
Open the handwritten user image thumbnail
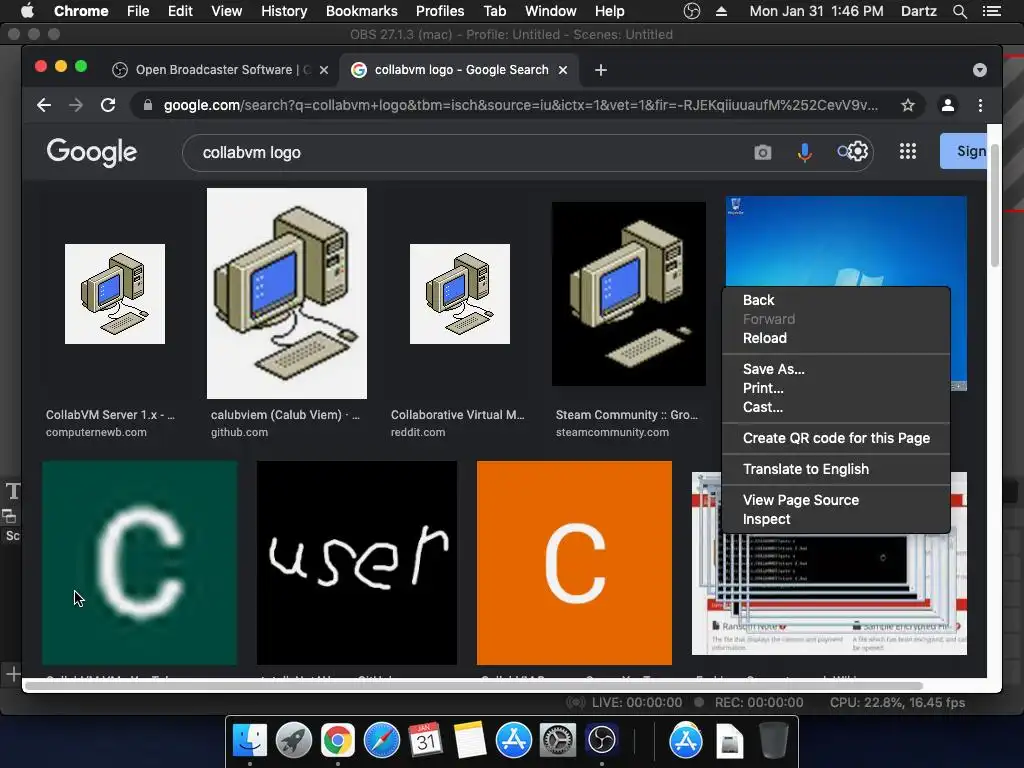point(357,563)
